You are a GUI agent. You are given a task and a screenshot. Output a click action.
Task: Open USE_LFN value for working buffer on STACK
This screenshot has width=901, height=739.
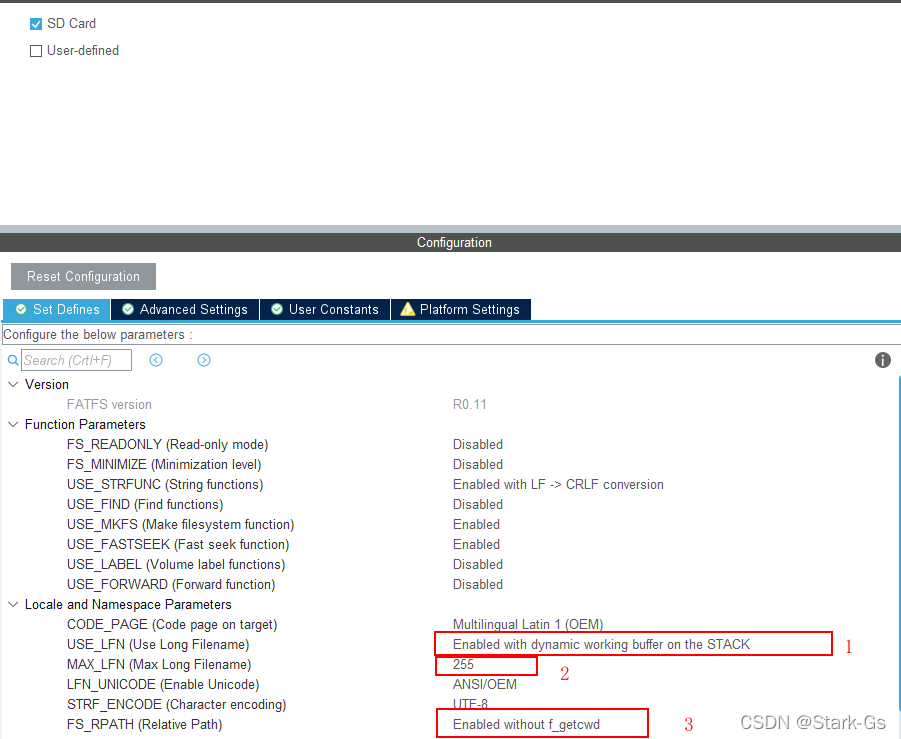[601, 645]
